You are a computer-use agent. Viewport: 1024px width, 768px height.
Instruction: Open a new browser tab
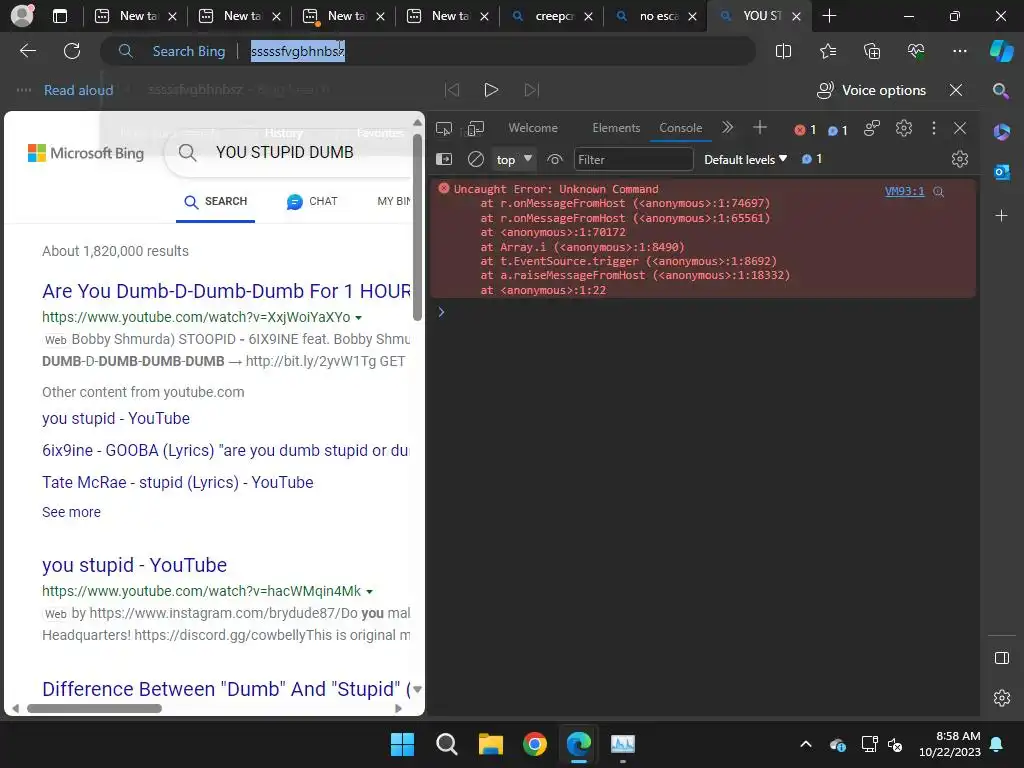coord(829,16)
